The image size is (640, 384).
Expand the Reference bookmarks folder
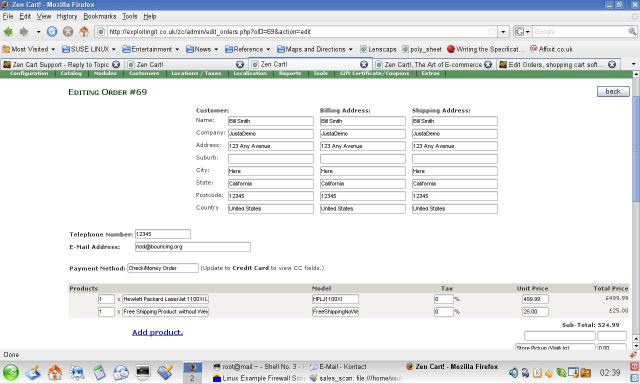[247, 49]
